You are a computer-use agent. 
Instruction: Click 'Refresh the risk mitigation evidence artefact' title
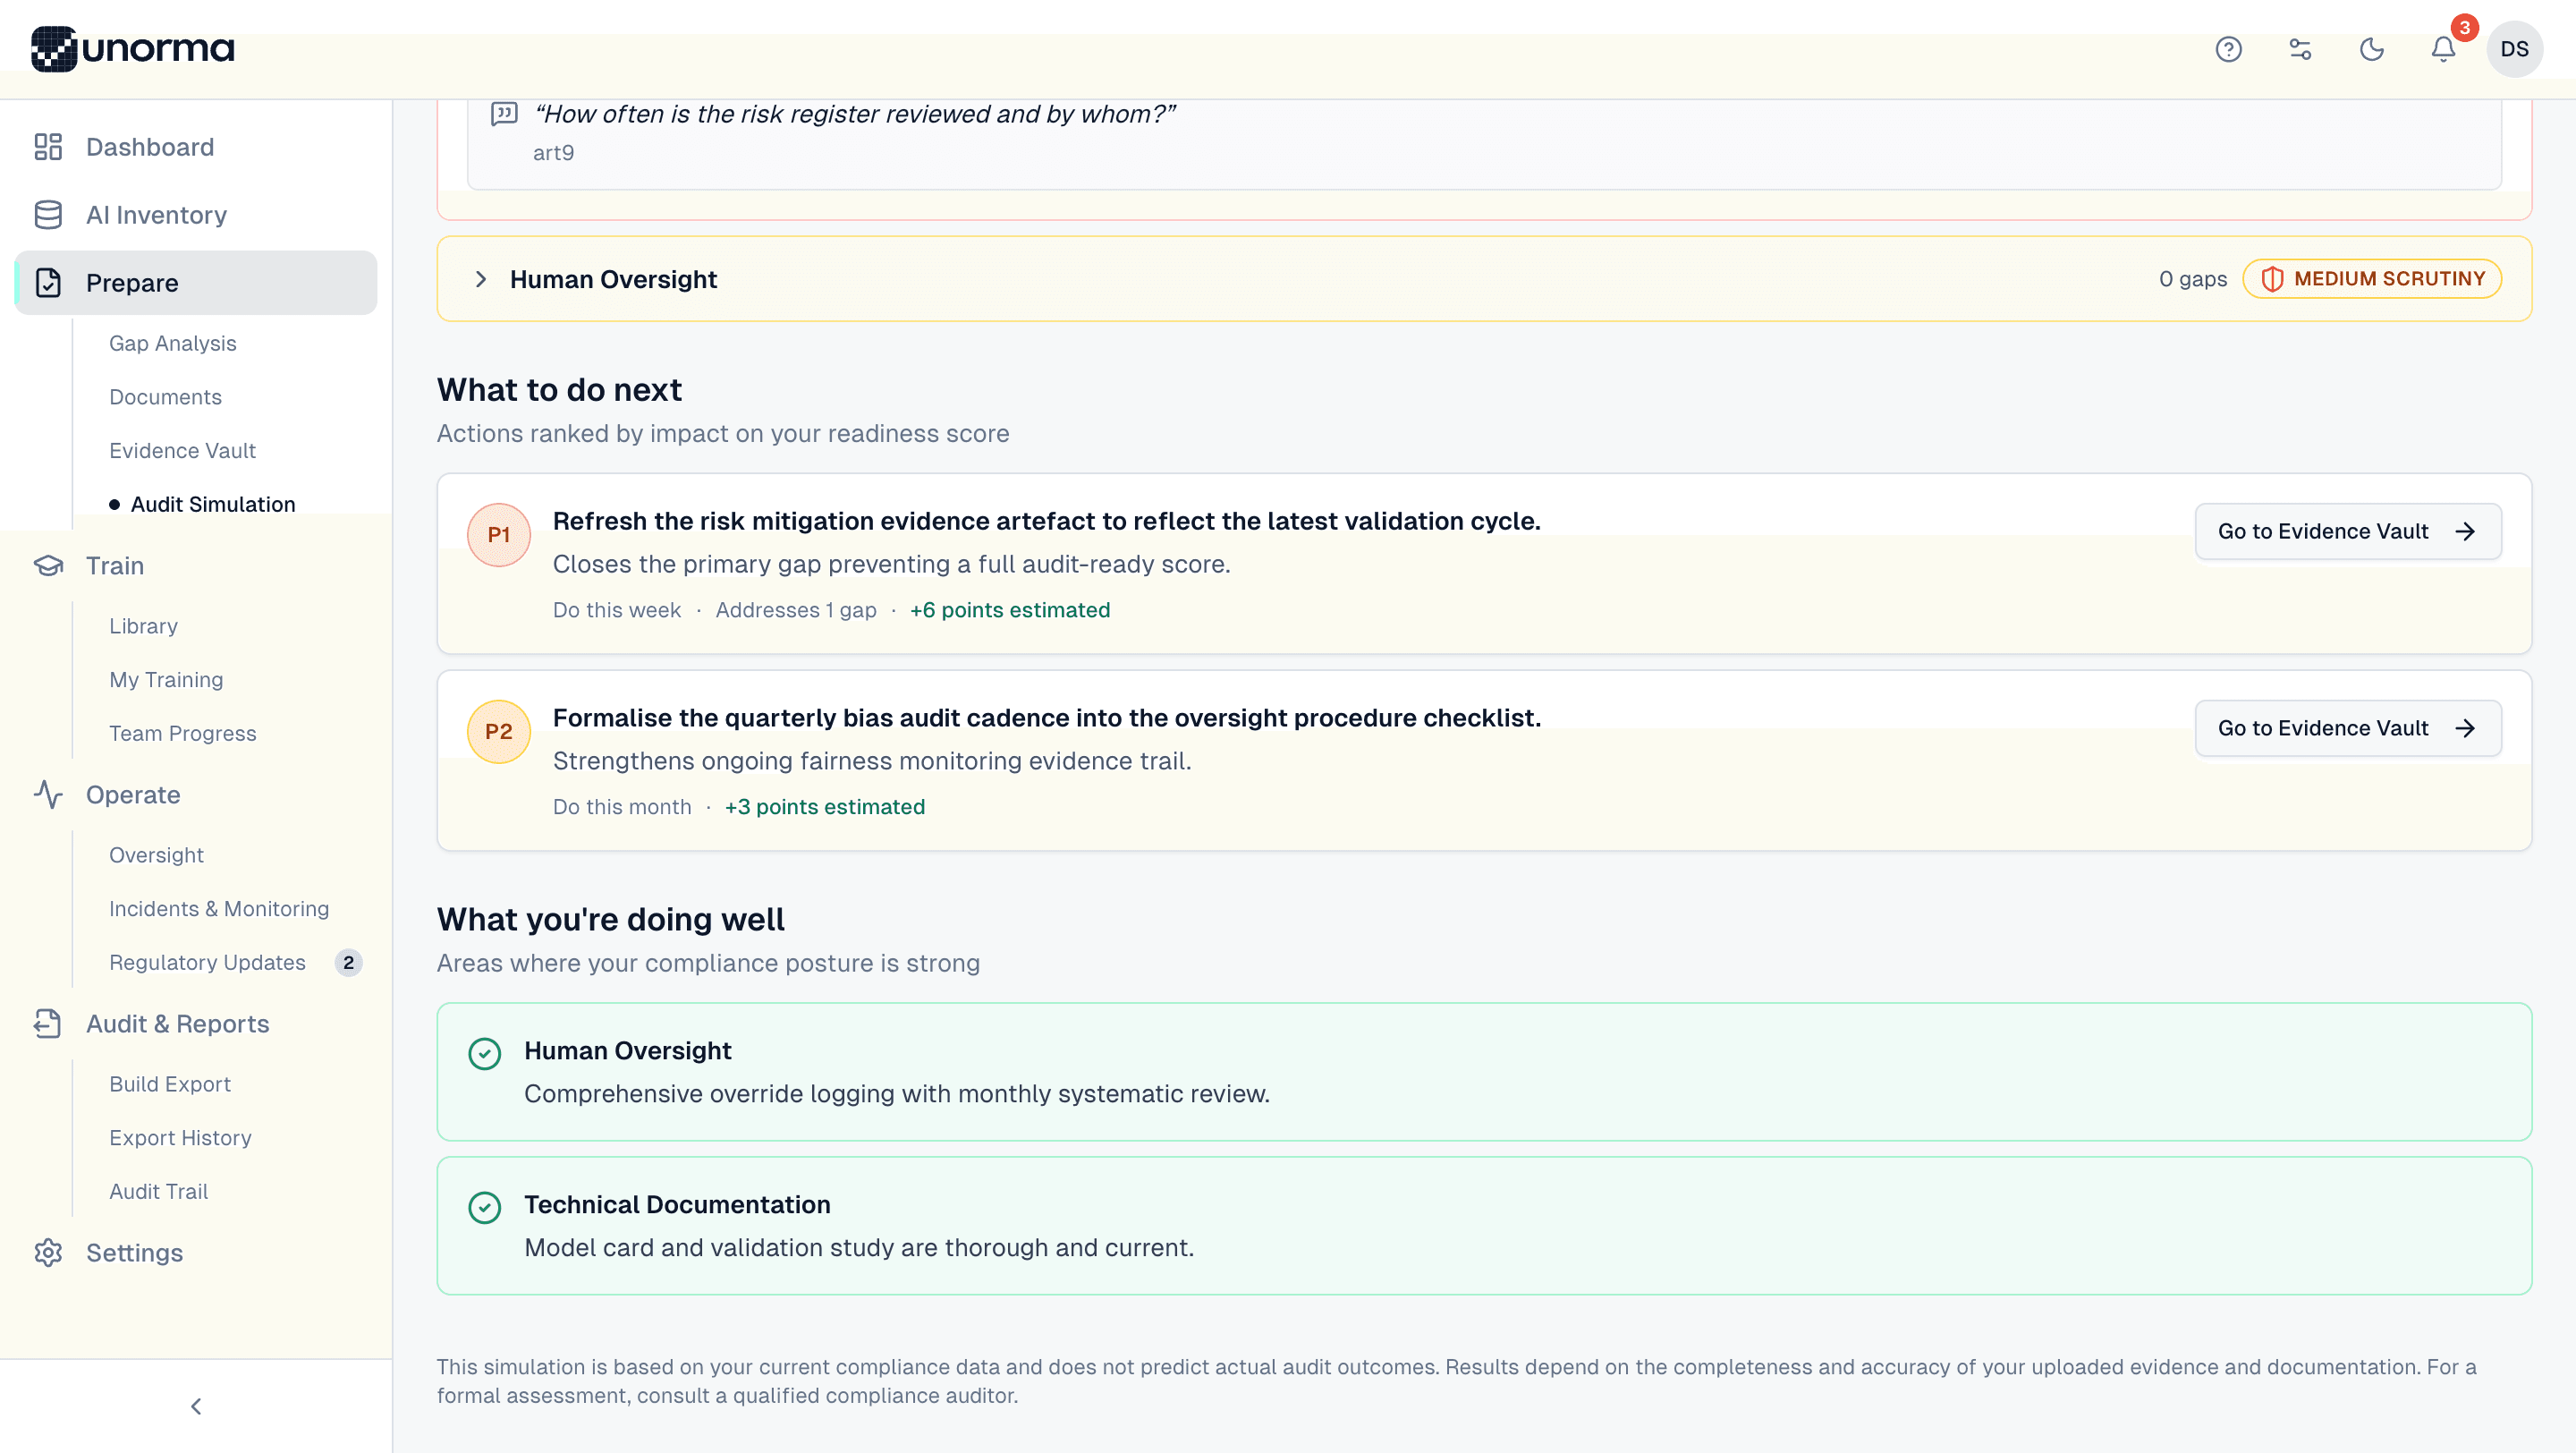pos(1046,521)
